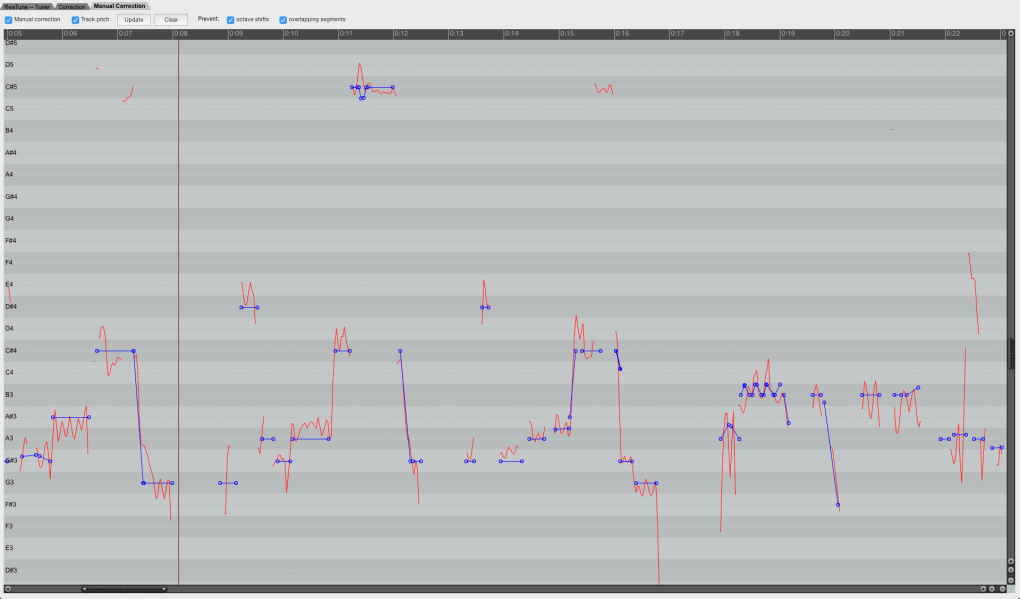Select the G3 pitch segment after 0:16
The image size is (1020, 599).
point(646,483)
